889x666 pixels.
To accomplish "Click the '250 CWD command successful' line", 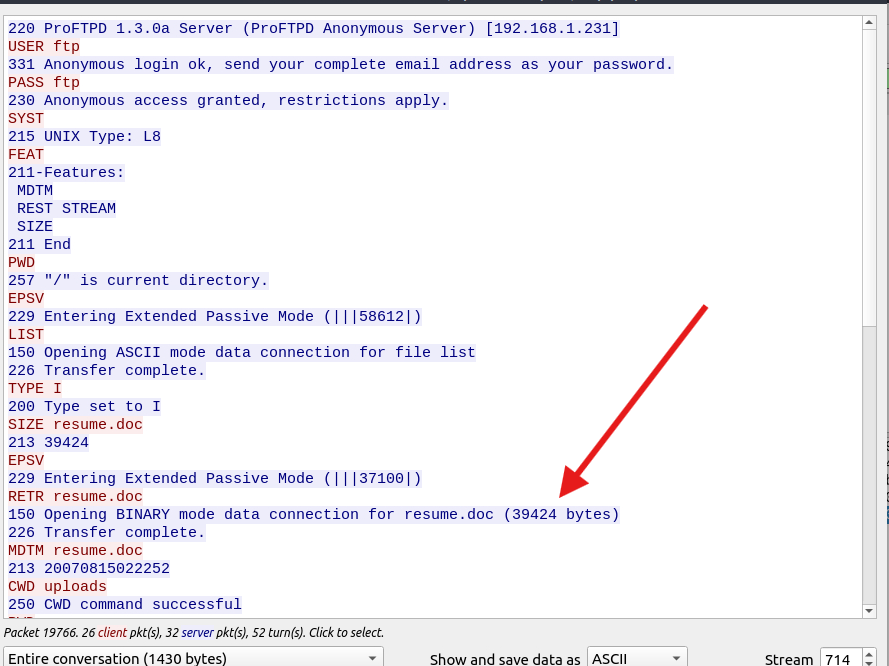I will 124,605.
